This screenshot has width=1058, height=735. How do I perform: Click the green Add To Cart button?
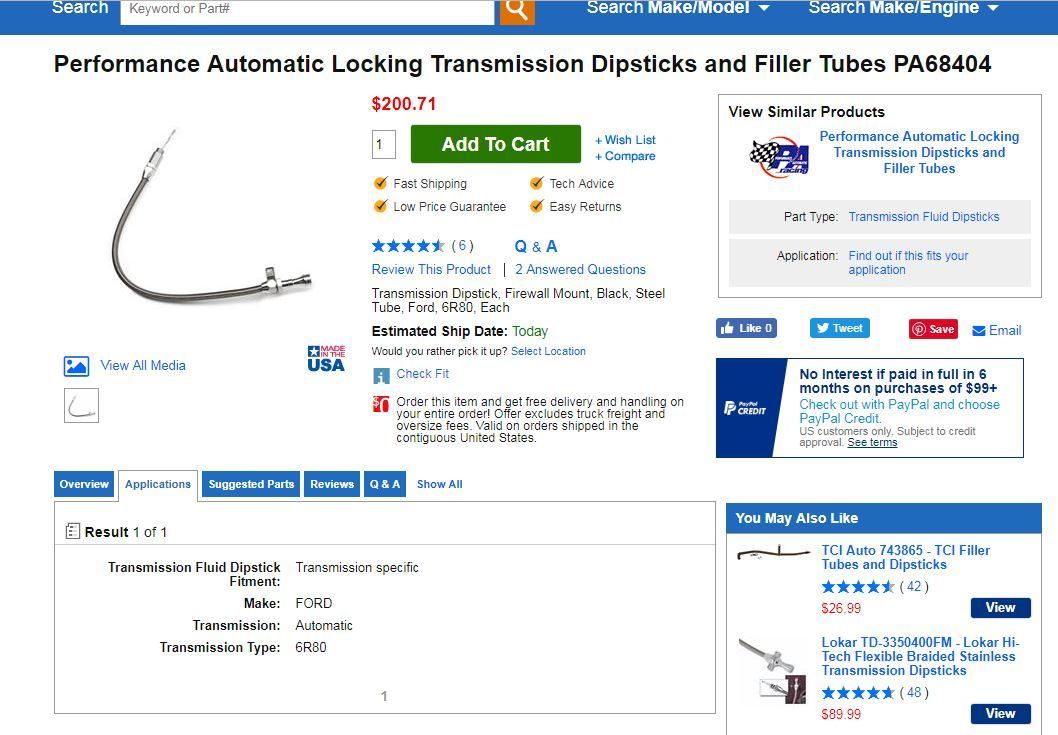tap(495, 144)
